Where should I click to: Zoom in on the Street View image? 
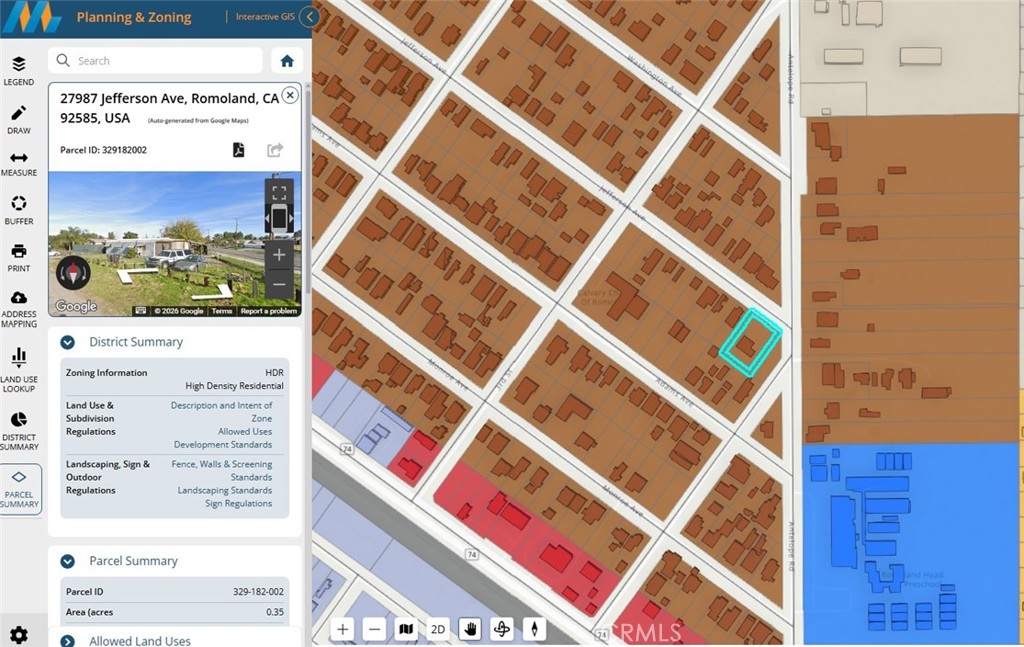[x=279, y=255]
